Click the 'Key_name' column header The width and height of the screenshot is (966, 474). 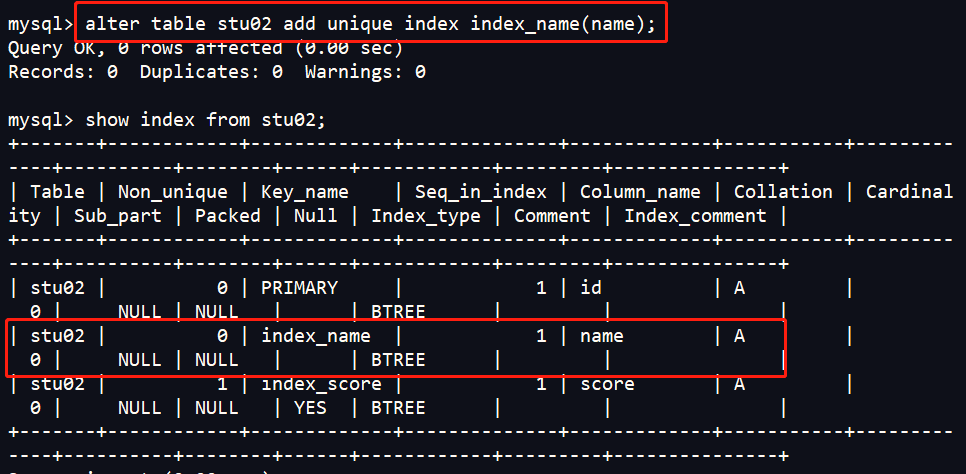click(305, 192)
